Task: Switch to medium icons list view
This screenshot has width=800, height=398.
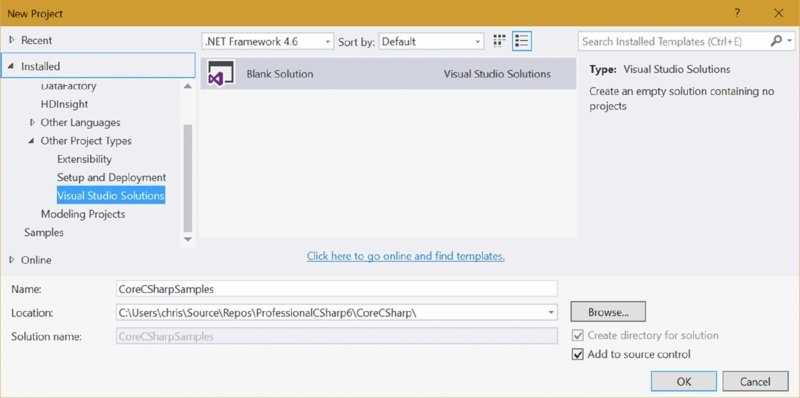Action: tap(522, 41)
